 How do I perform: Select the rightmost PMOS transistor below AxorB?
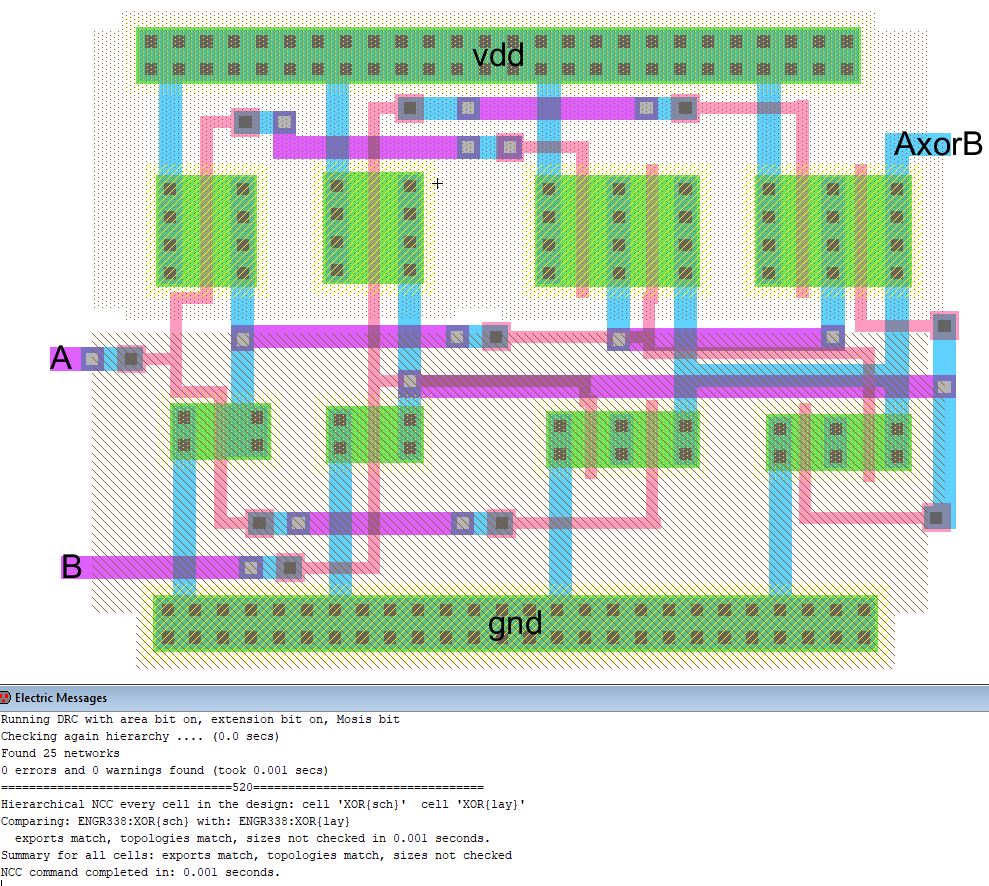[832, 231]
